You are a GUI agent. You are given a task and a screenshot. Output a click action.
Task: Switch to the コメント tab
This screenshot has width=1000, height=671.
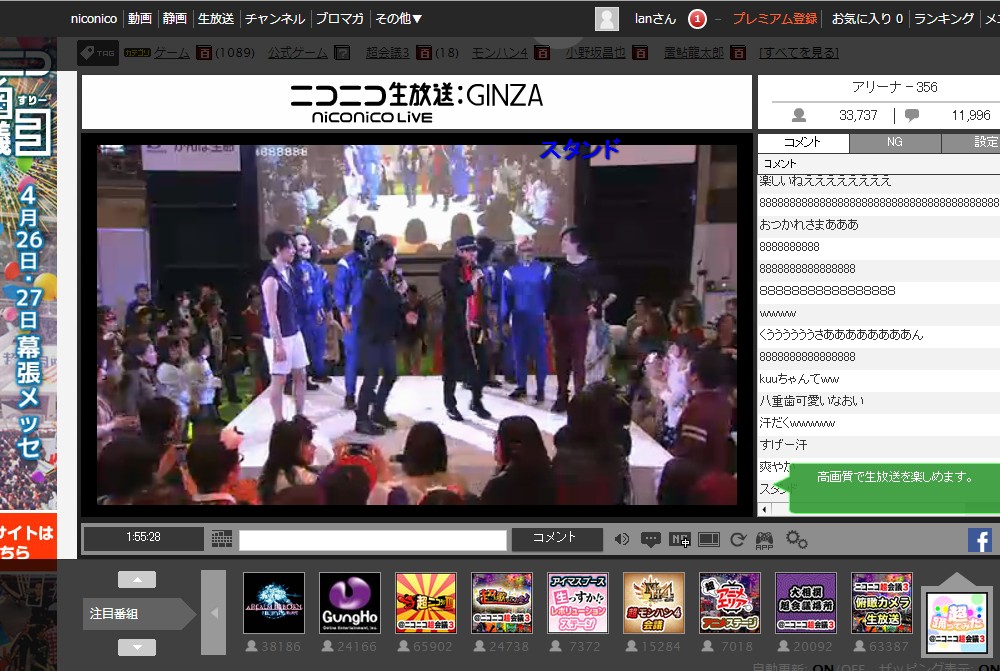pyautogui.click(x=802, y=142)
